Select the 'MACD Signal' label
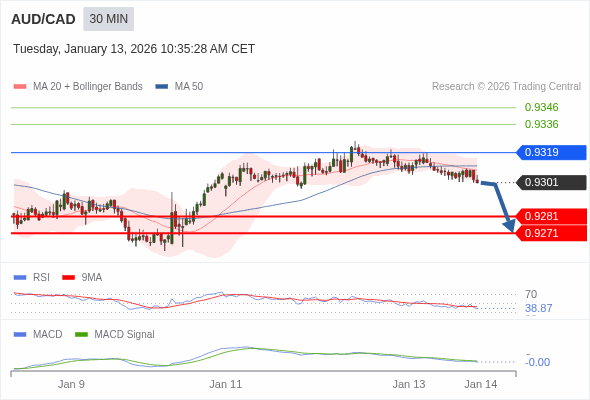Screen dimensions: 590x400 125,335
